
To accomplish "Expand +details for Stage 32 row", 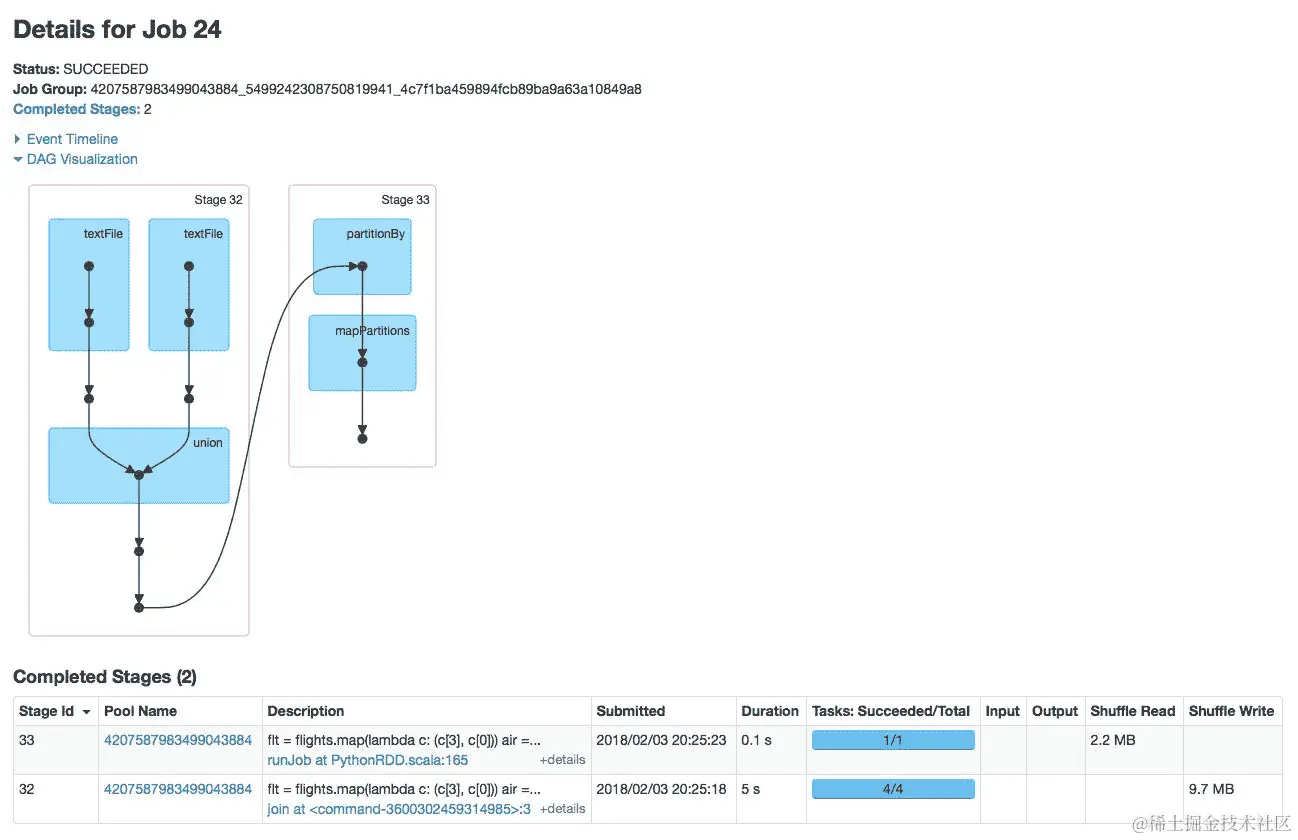I will [562, 809].
